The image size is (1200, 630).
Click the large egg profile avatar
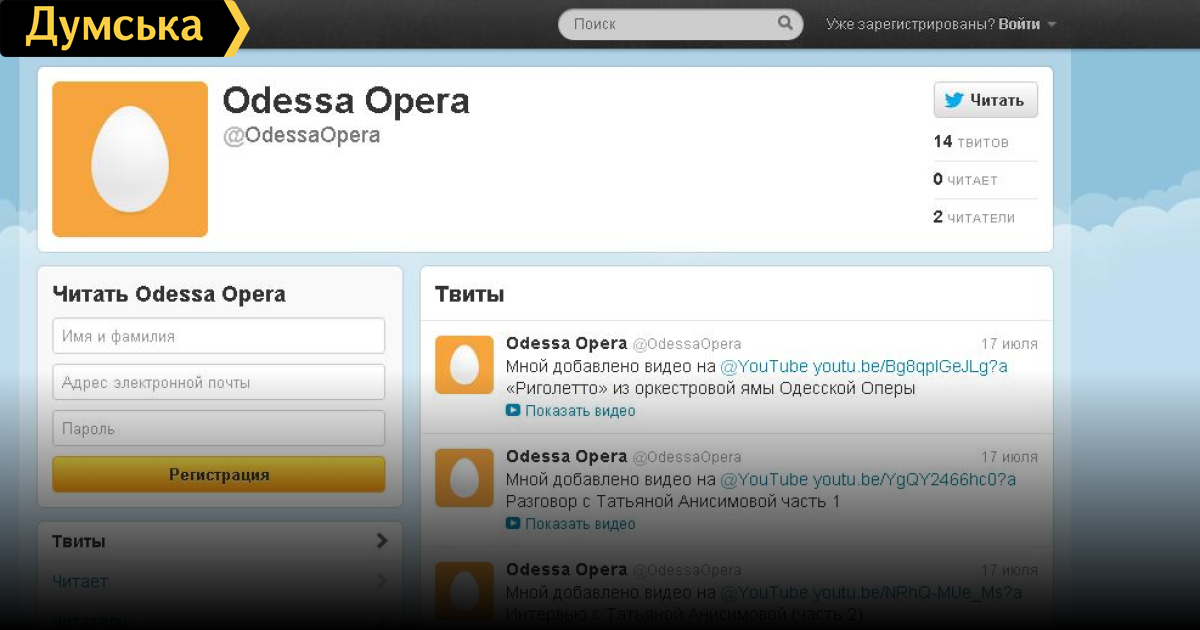click(x=130, y=159)
